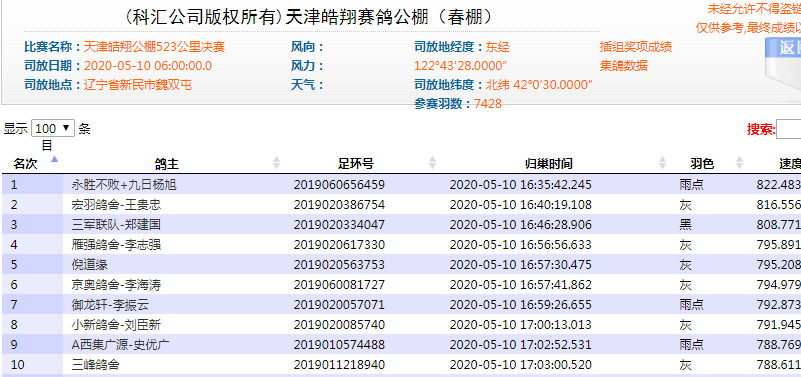This screenshot has width=801, height=377.
Task: Open the 显示 100 rows-per-page dropdown
Action: click(x=53, y=128)
